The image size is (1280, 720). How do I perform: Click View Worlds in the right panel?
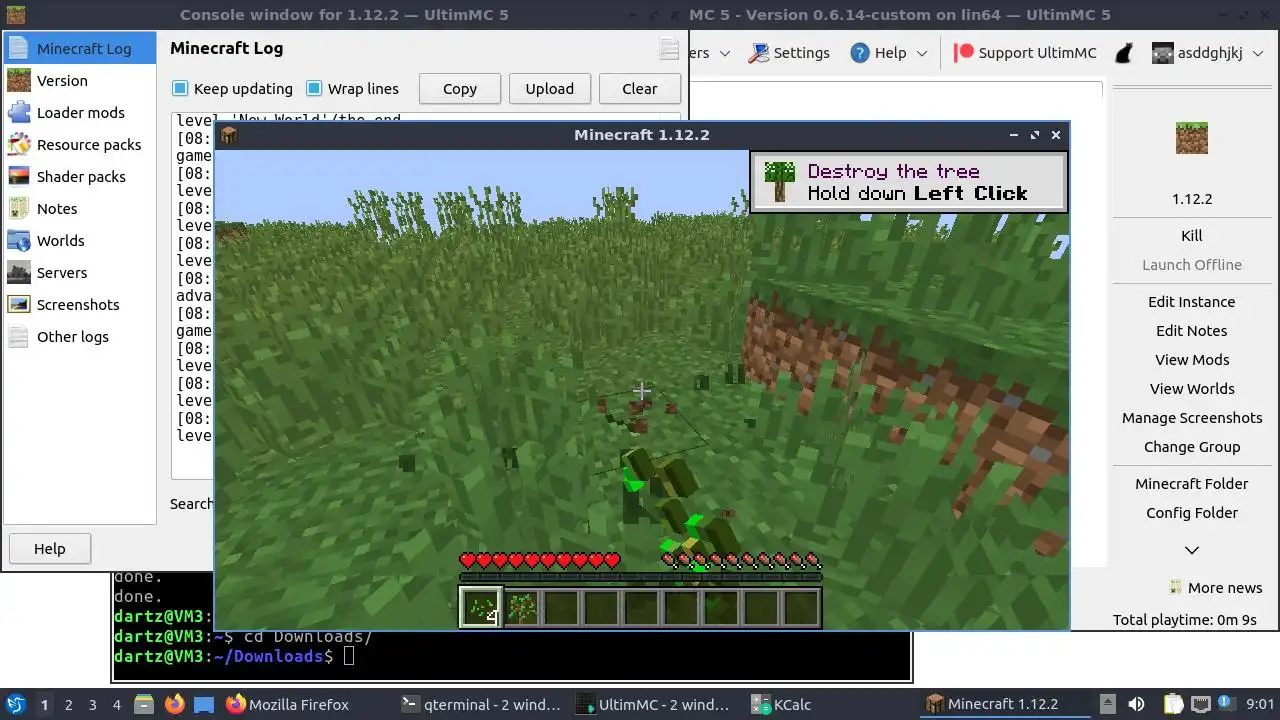1192,389
